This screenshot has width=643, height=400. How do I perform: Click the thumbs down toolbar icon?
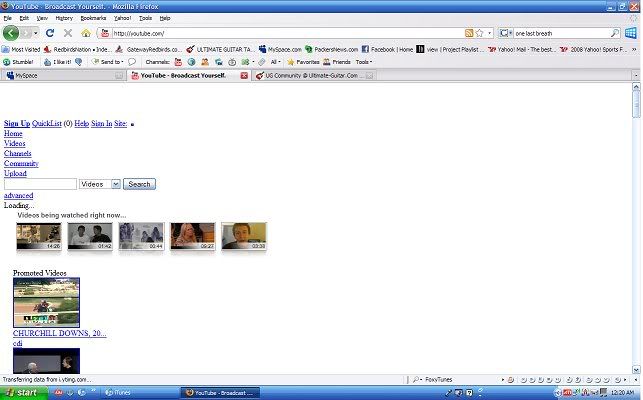[78, 62]
